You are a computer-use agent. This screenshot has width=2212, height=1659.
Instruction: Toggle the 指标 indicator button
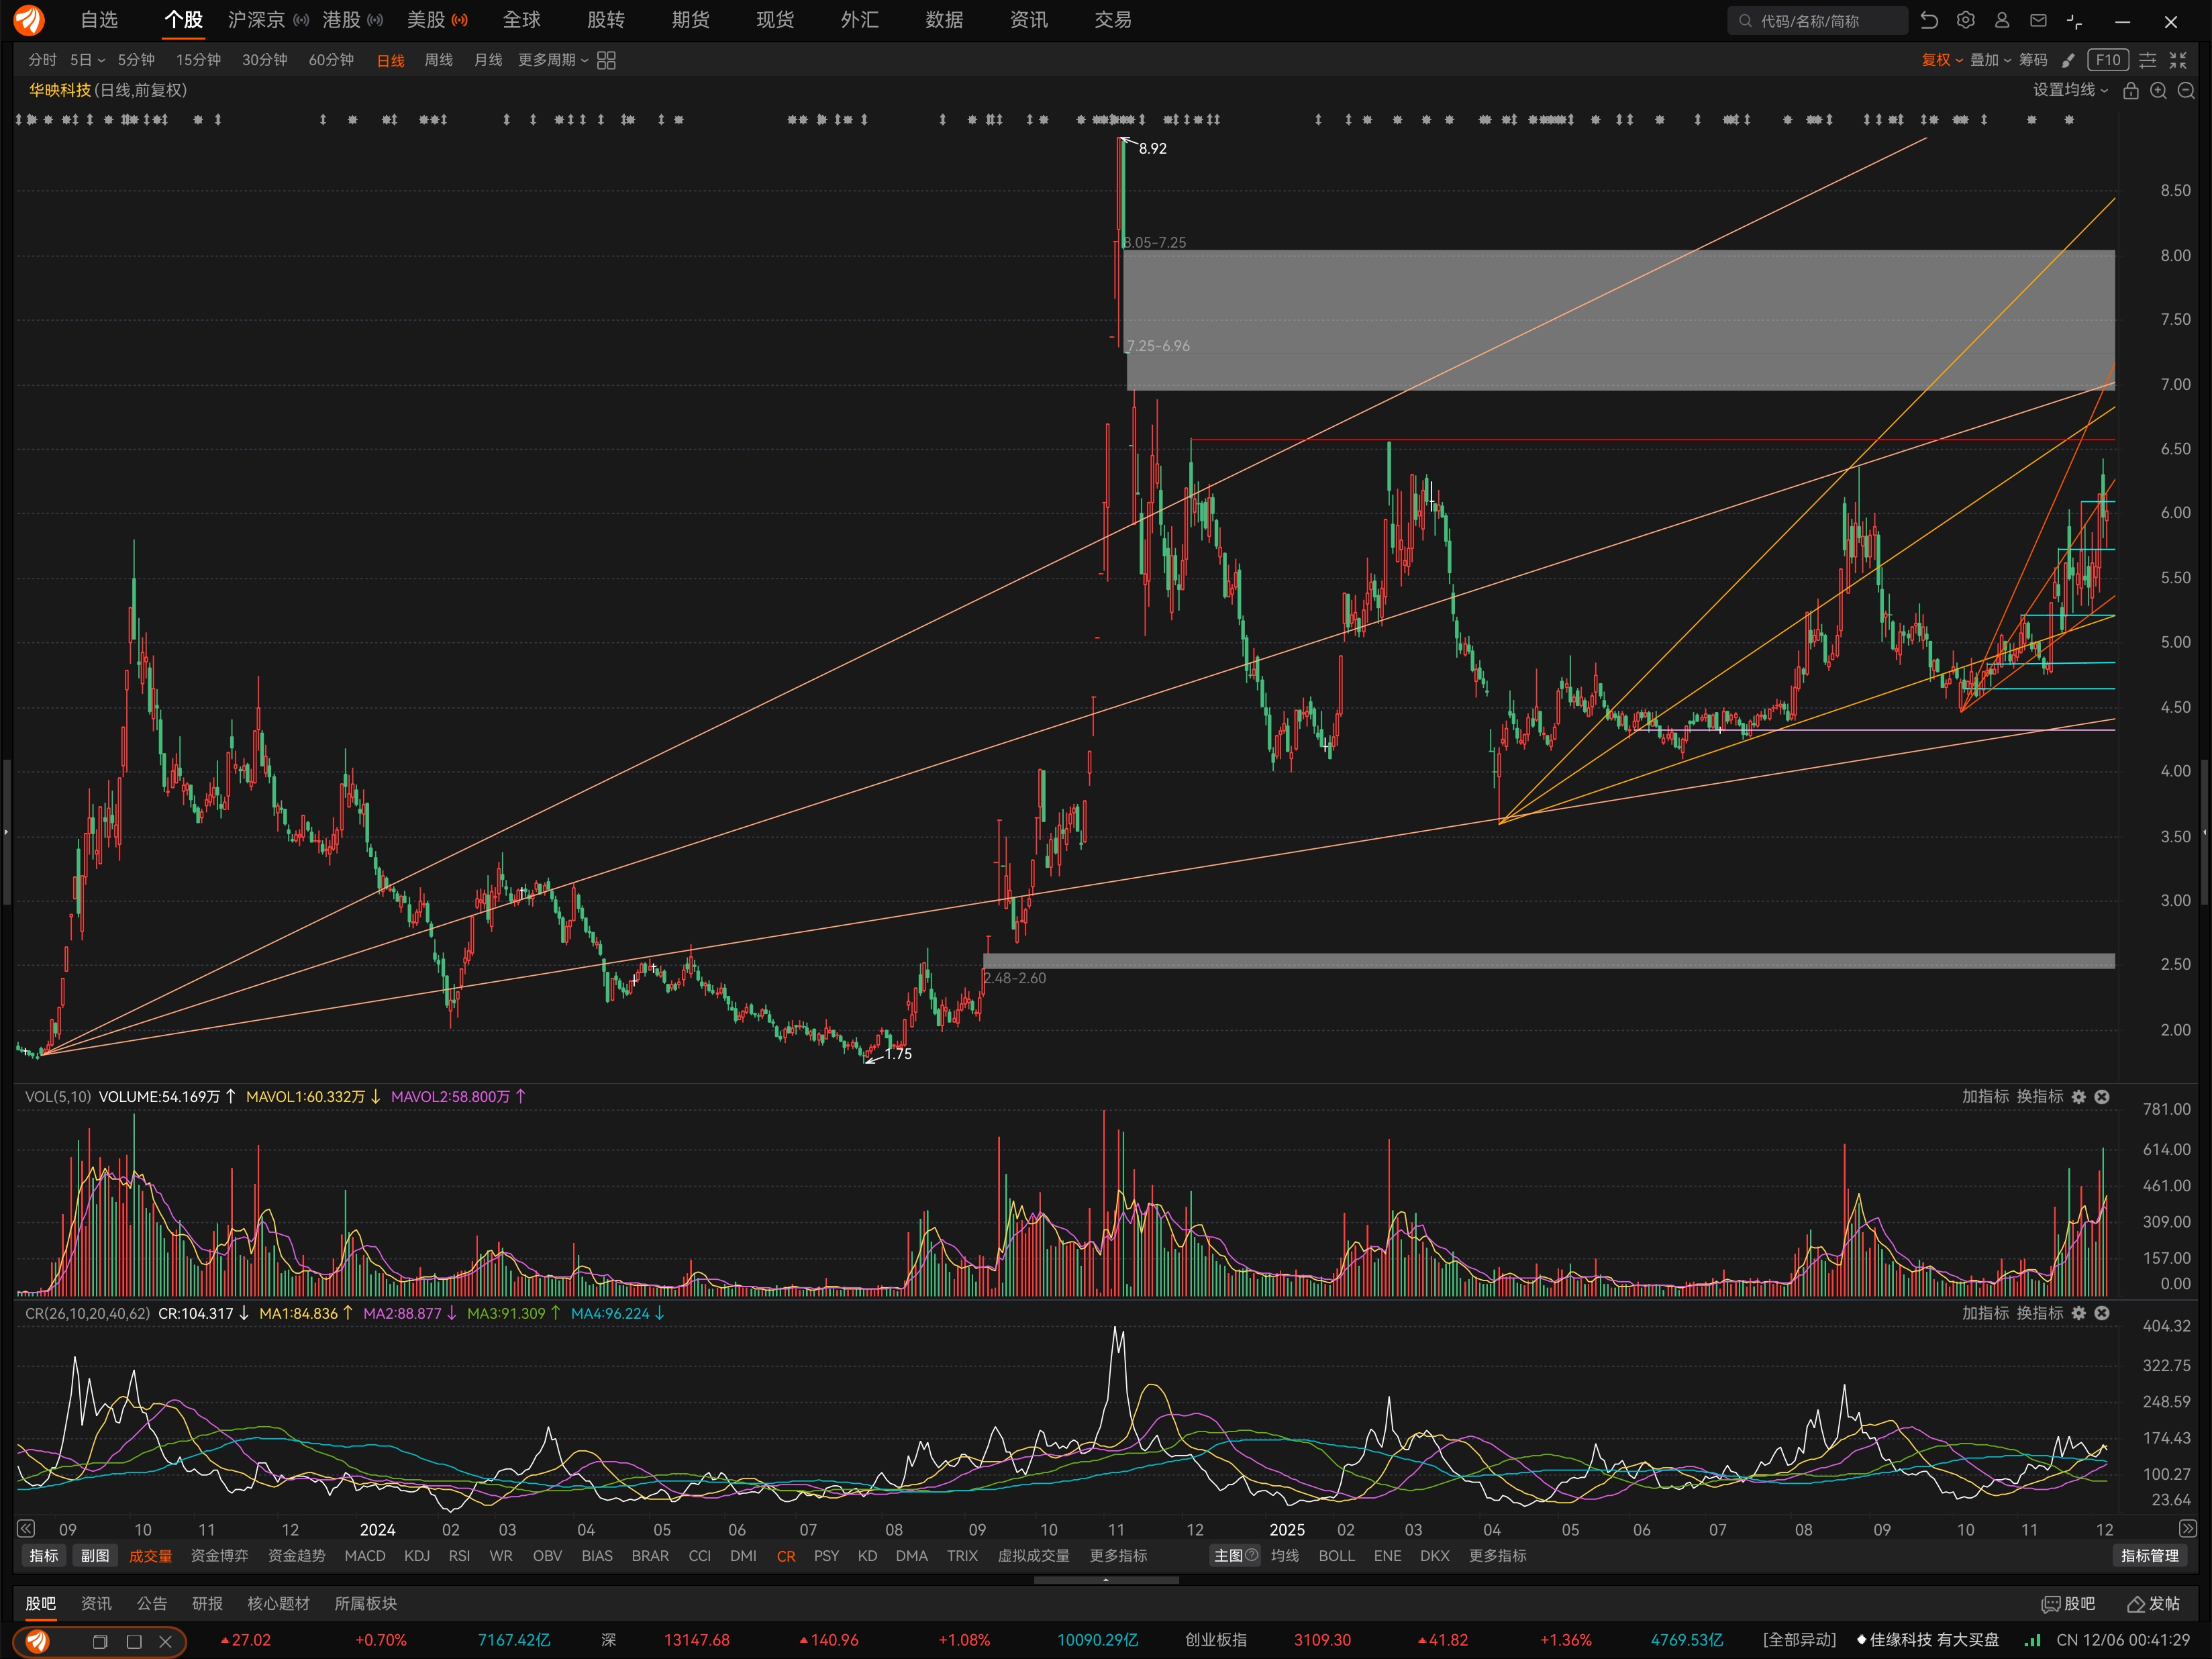[43, 1556]
